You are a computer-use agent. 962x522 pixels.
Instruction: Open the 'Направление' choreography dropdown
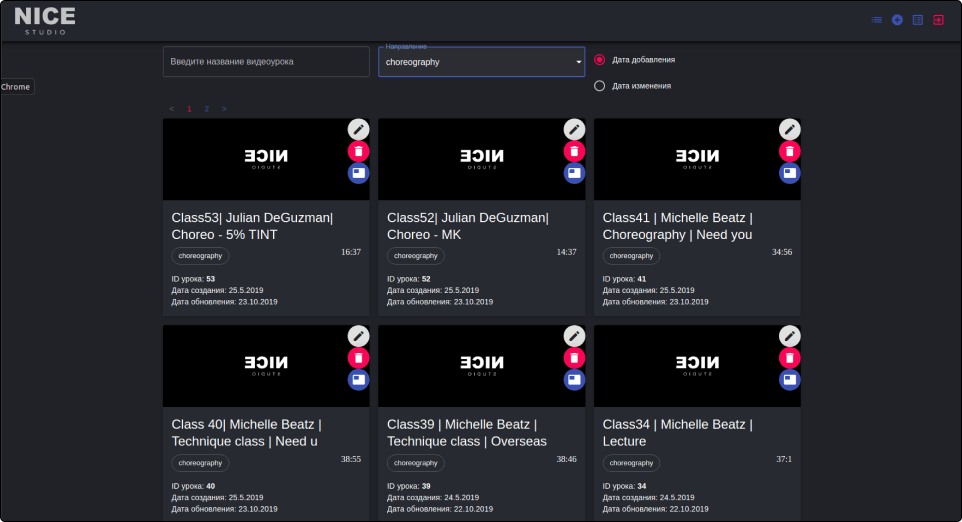(x=481, y=62)
